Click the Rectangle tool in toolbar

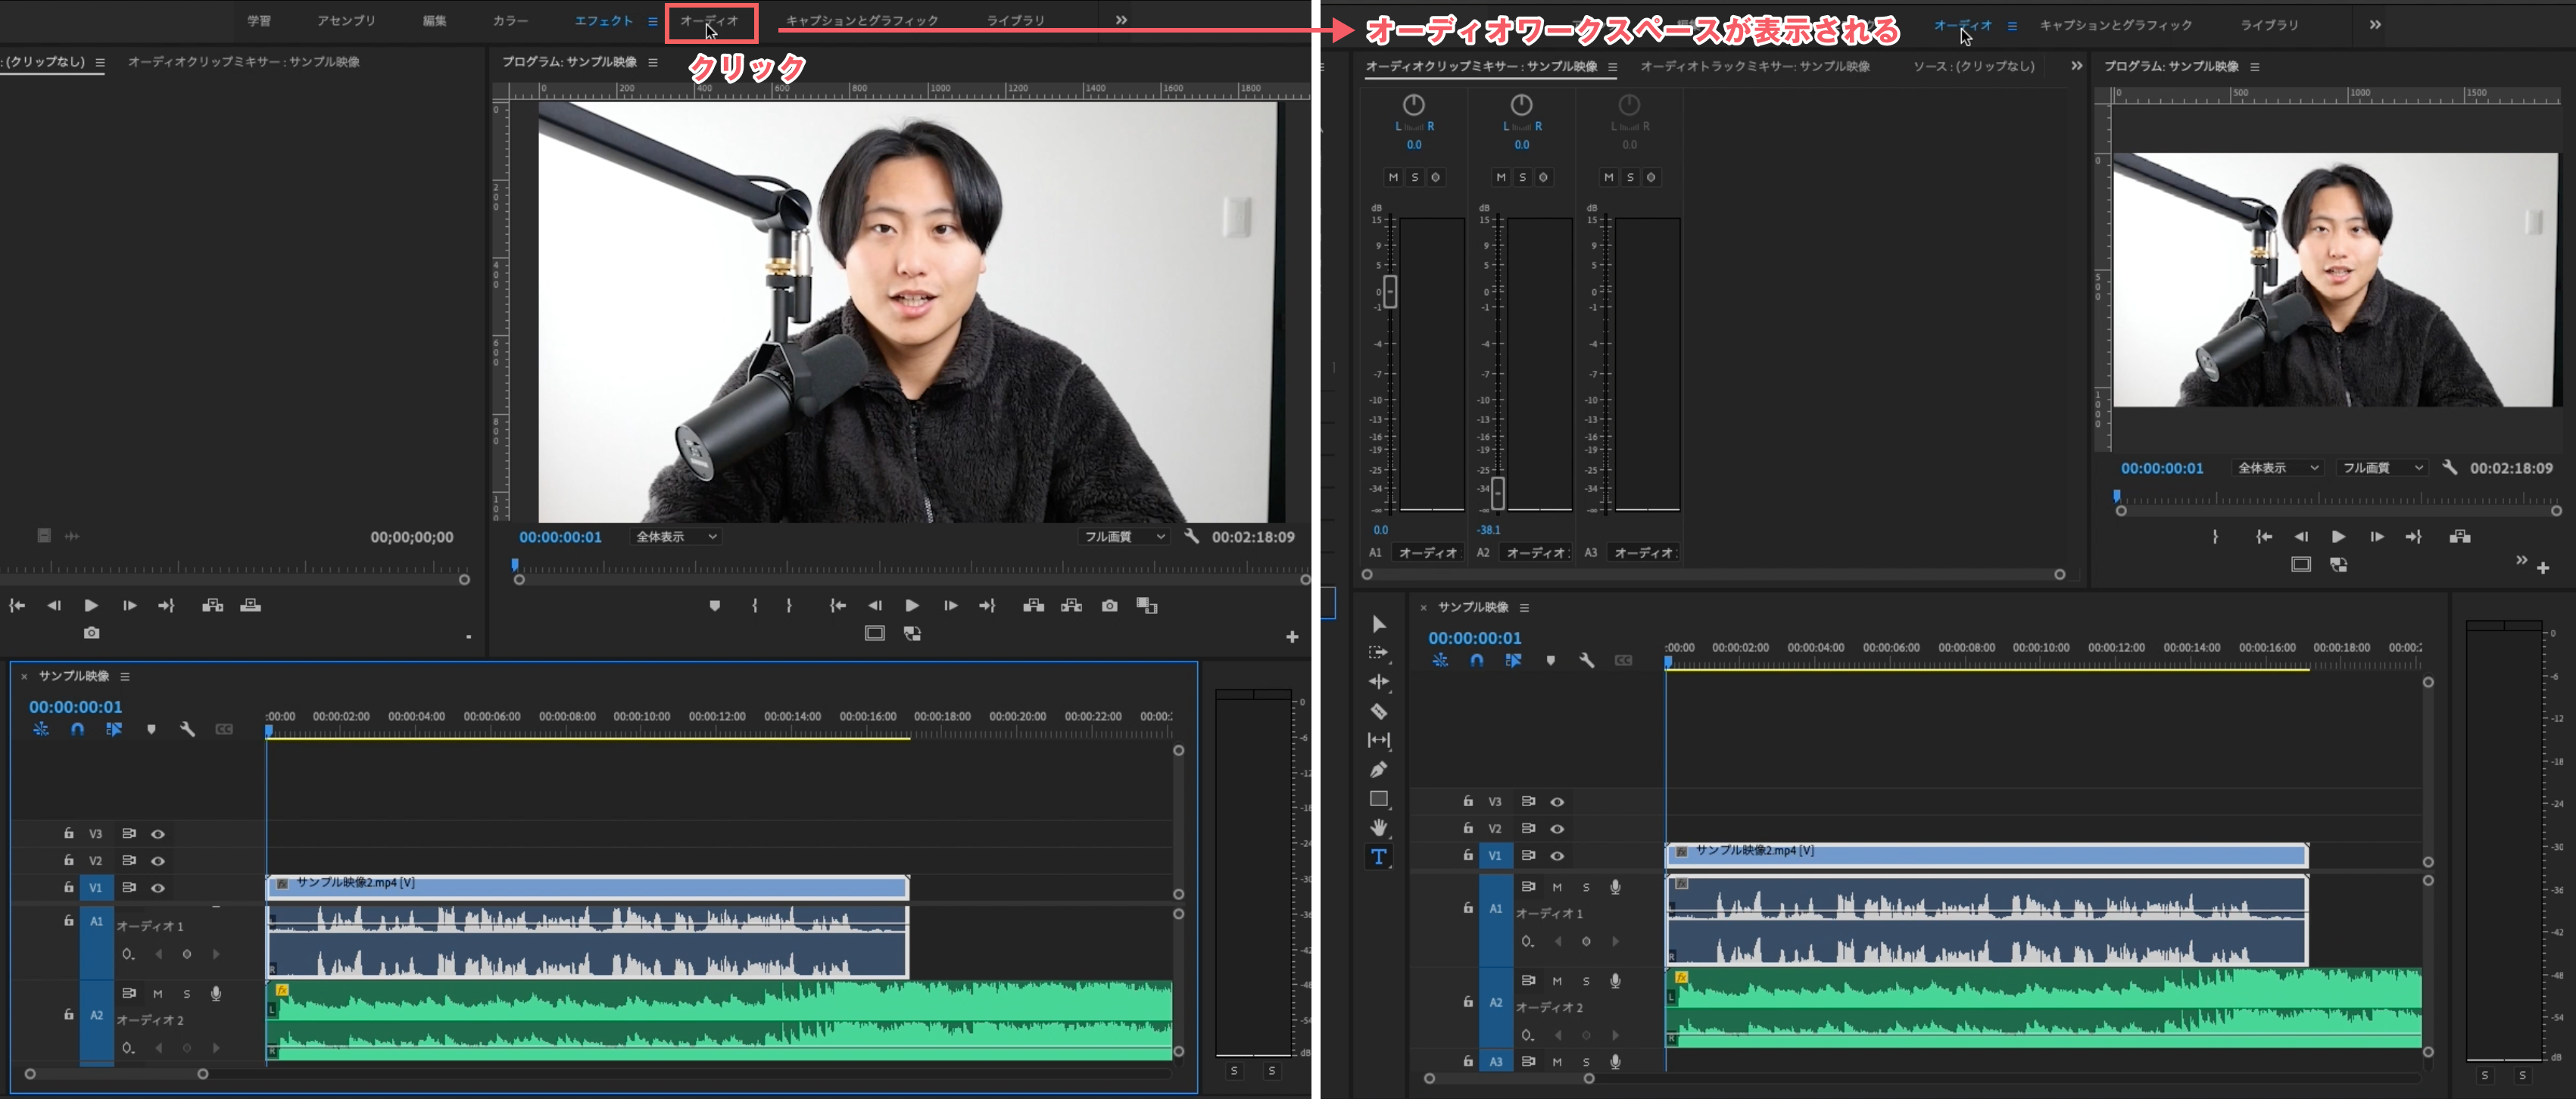[1378, 799]
